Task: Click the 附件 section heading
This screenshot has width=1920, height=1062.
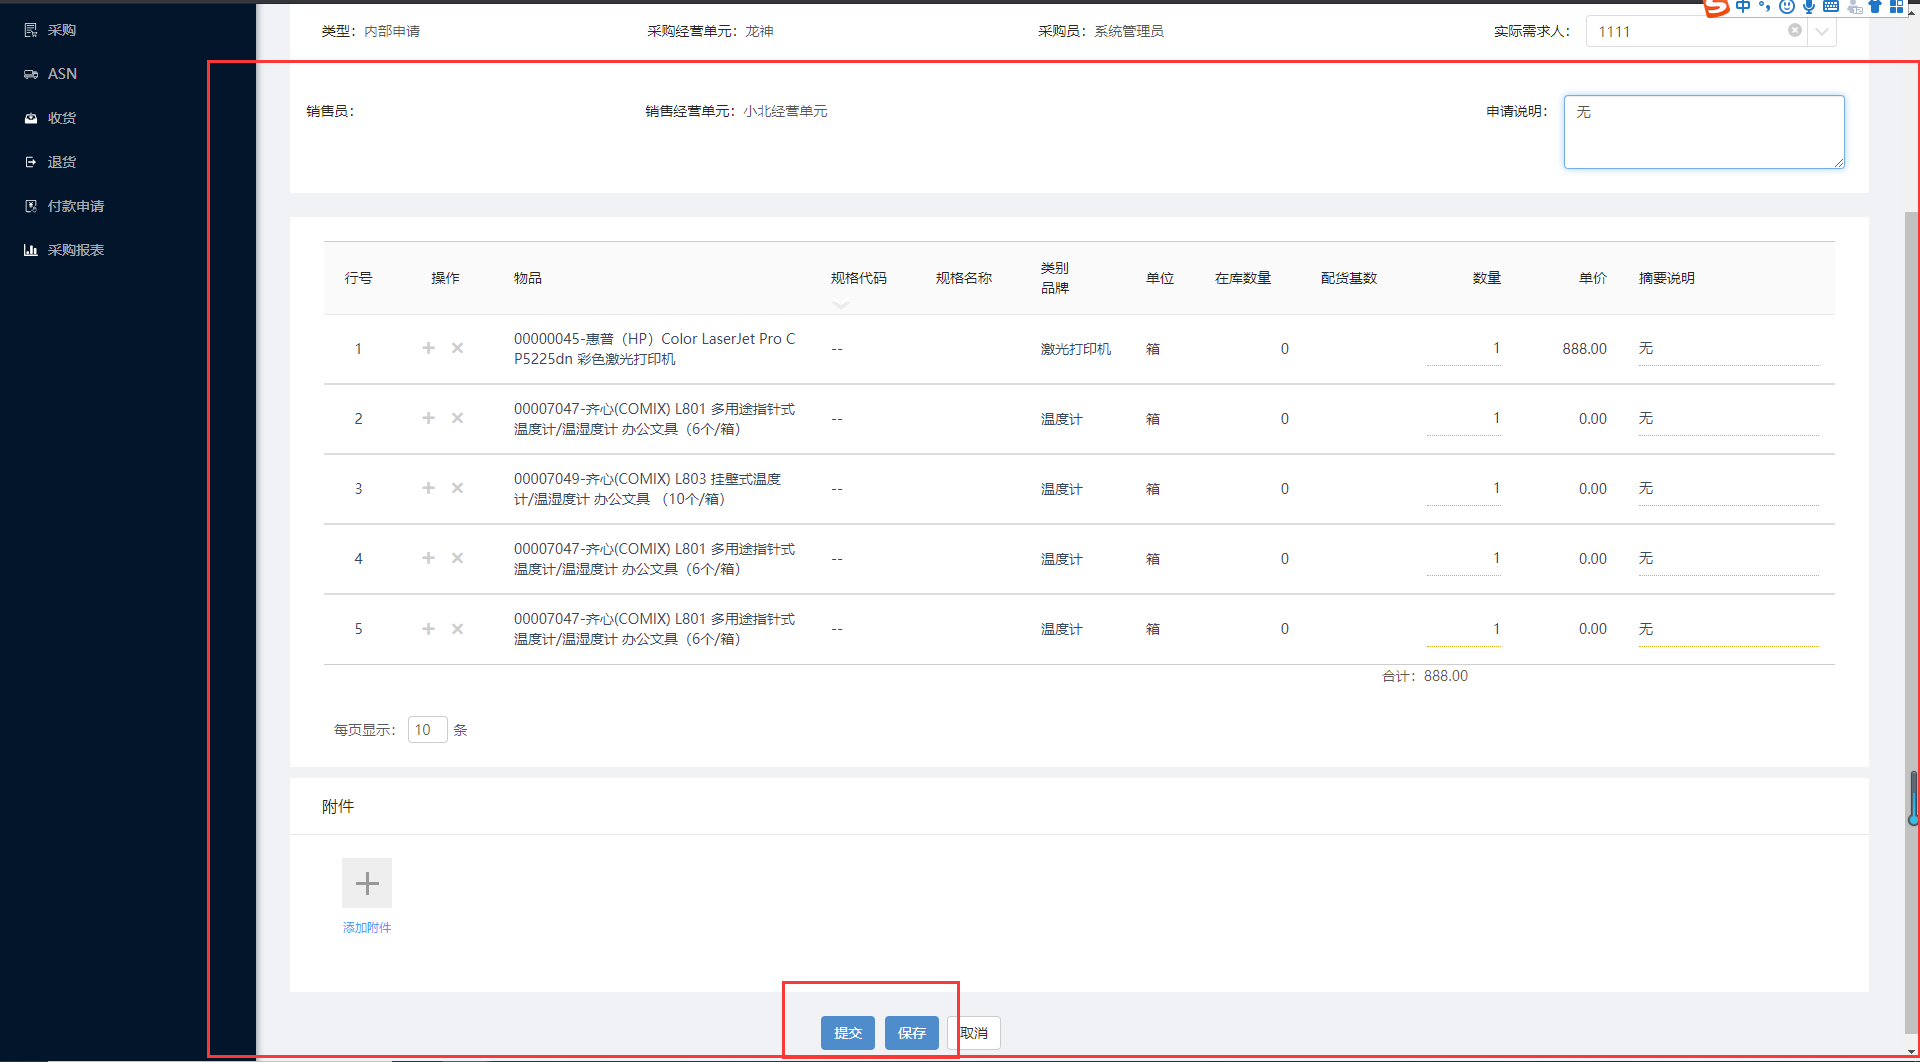Action: click(338, 807)
